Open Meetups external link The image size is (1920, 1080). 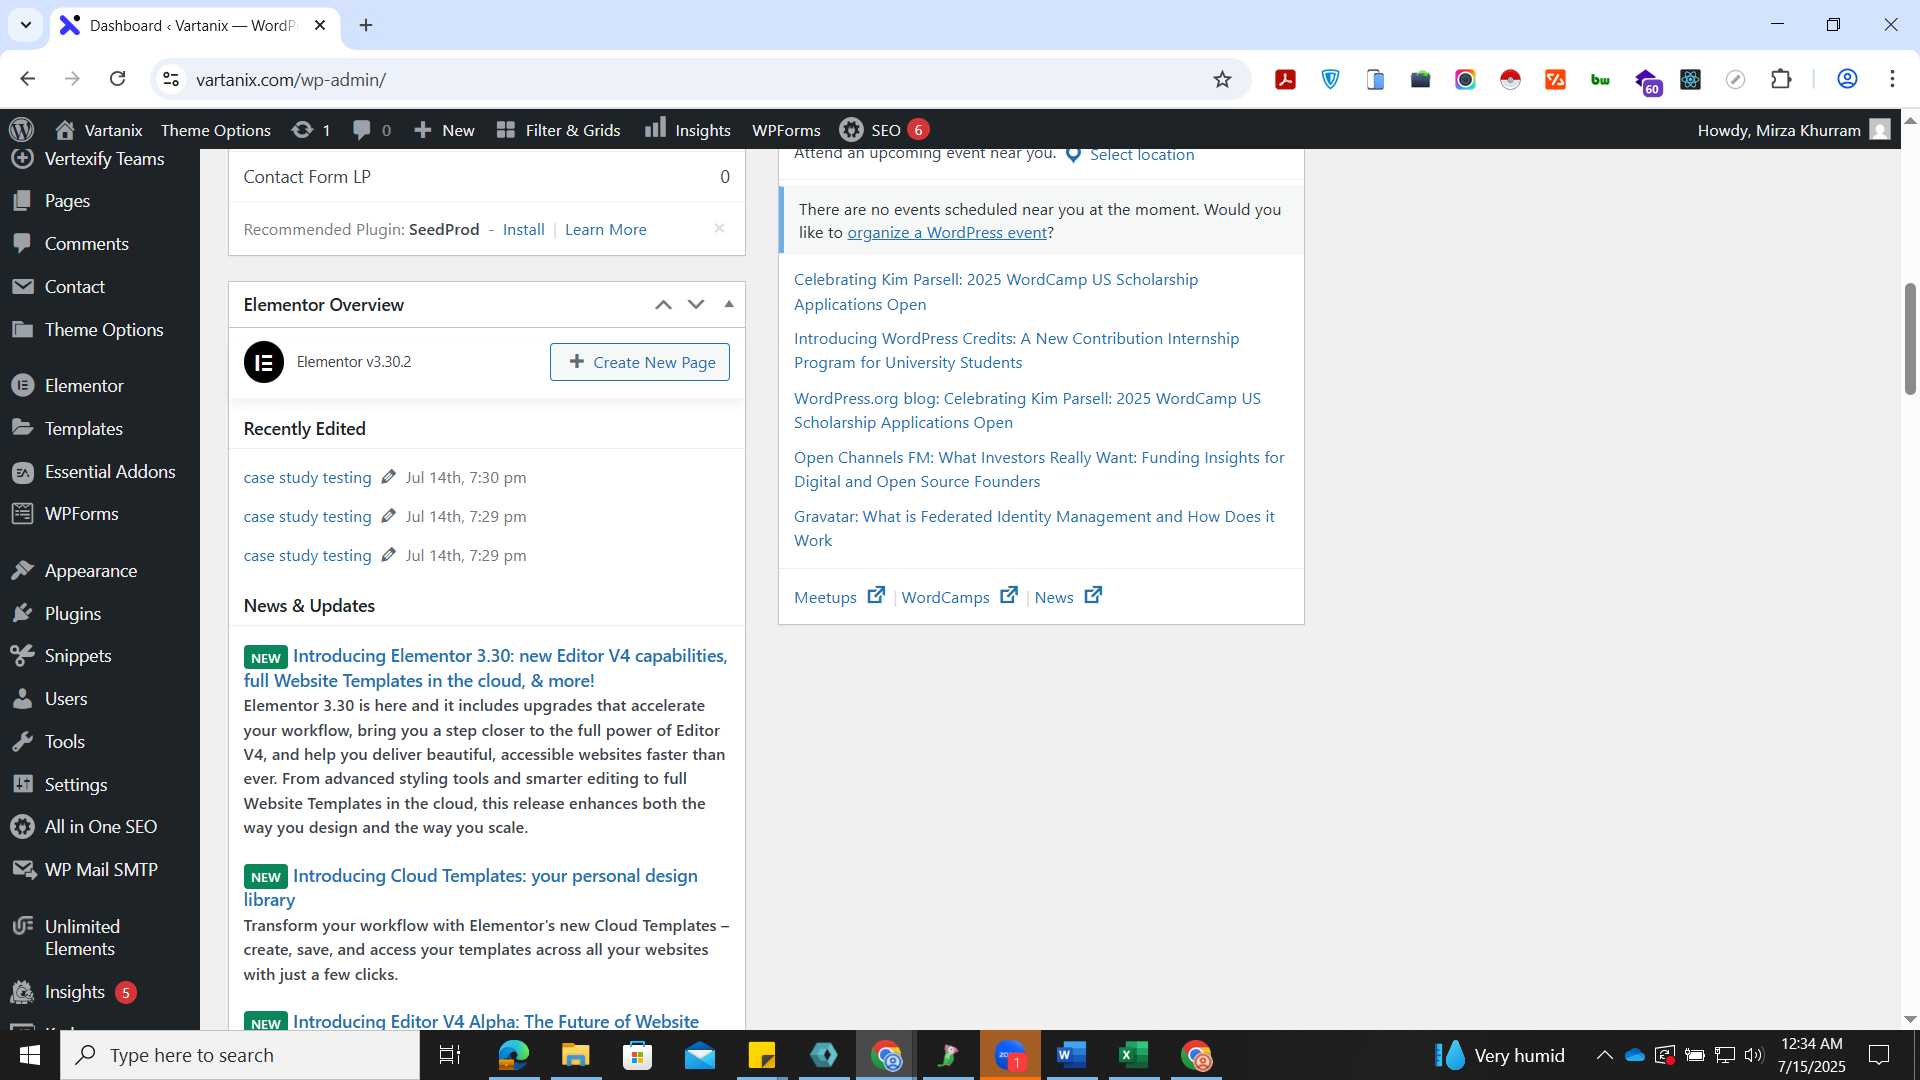[839, 597]
